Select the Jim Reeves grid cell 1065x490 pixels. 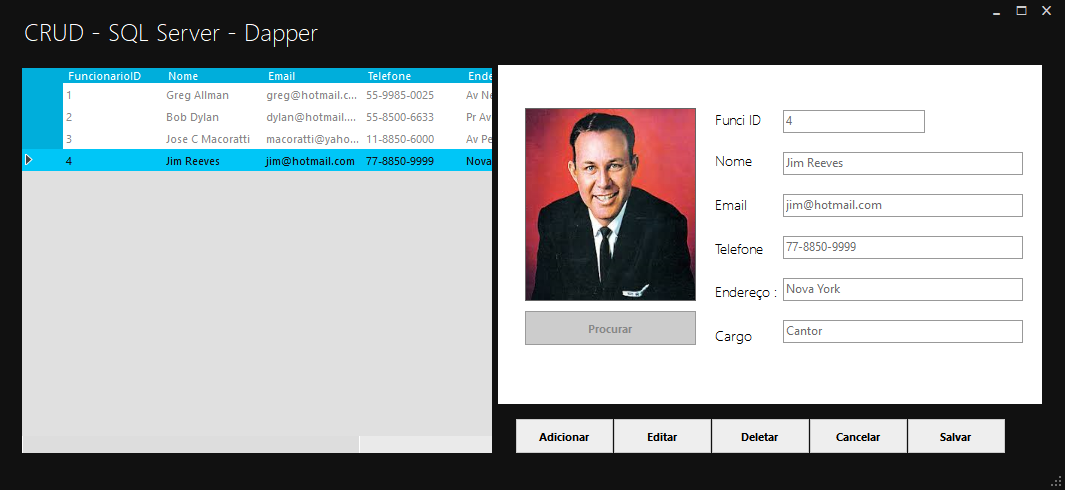(x=213, y=161)
